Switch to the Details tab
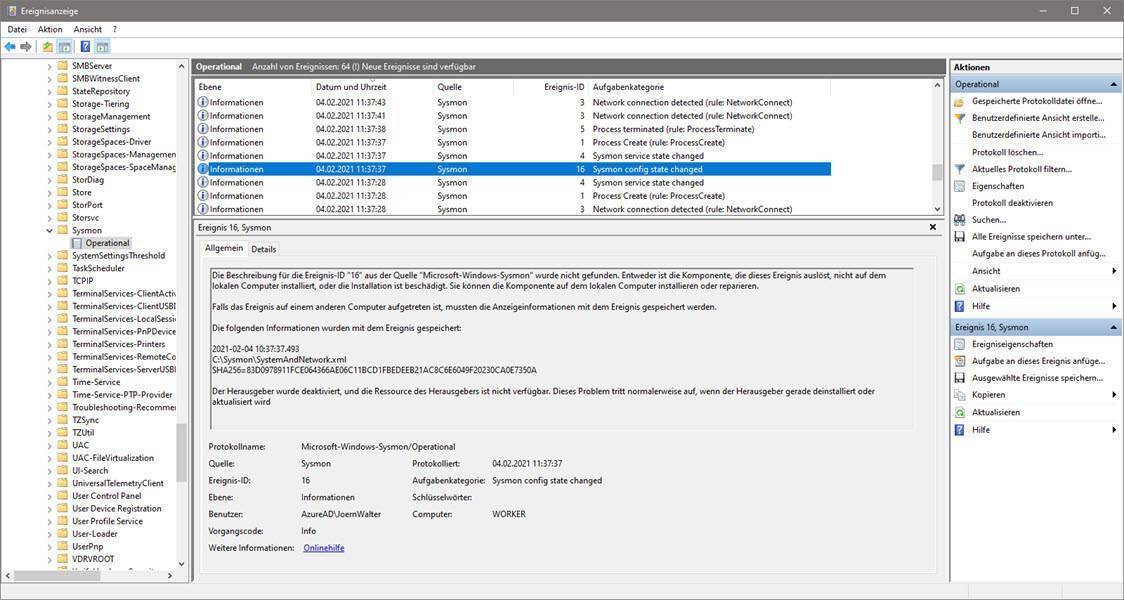The image size is (1124, 600). [x=263, y=249]
